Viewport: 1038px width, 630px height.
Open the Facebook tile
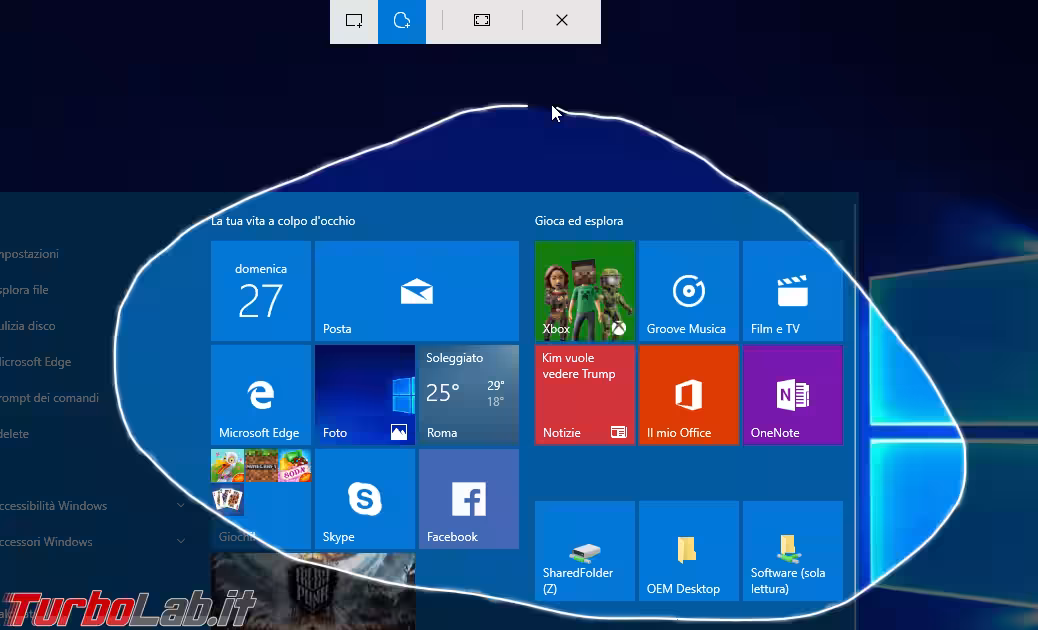(468, 499)
